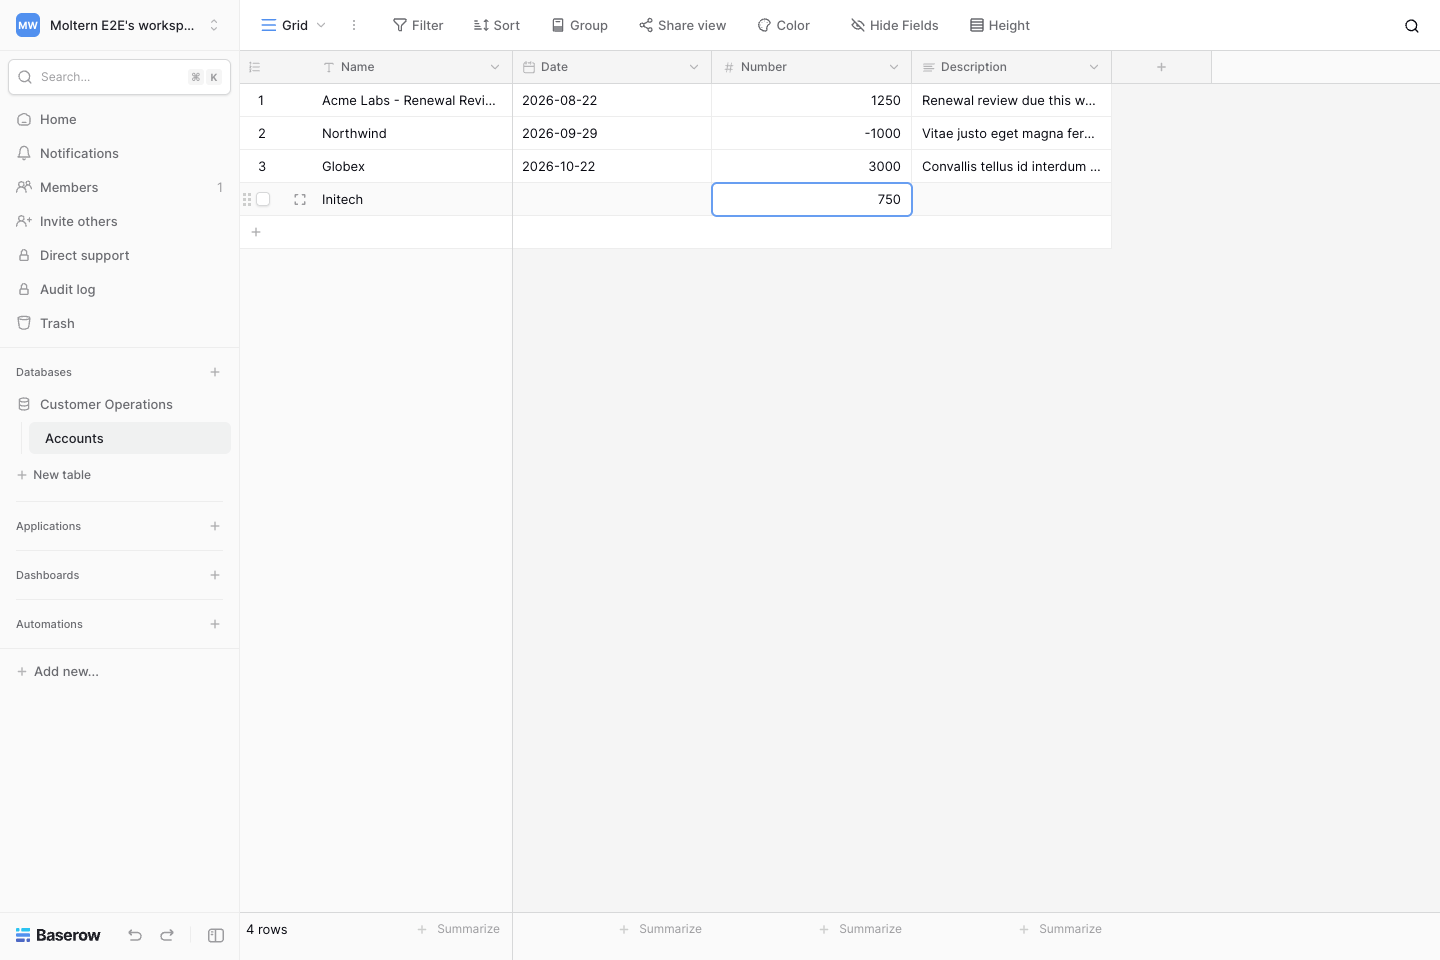Click New table in sidebar
Screen dimensions: 1440x960
pos(54,475)
